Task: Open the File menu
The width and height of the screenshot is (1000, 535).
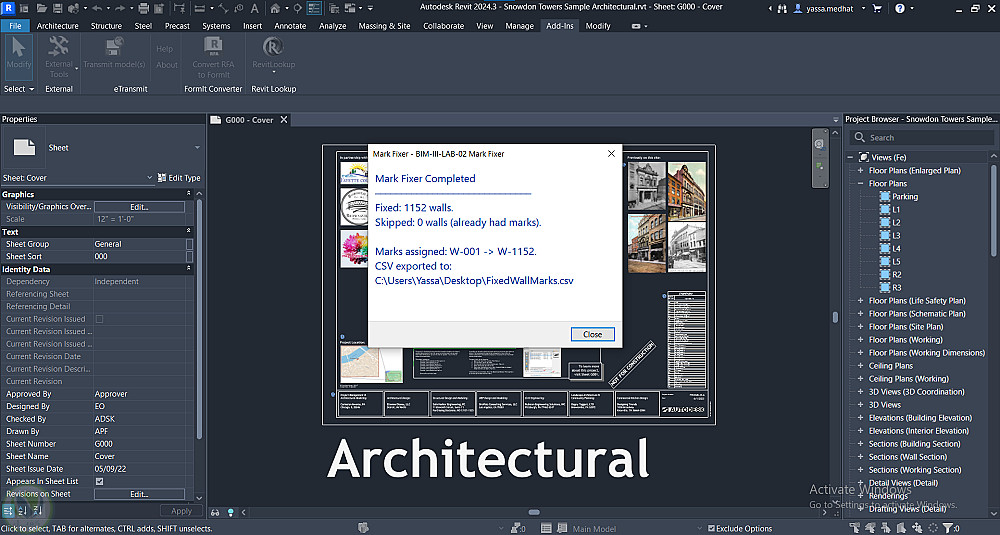Action: click(x=15, y=26)
